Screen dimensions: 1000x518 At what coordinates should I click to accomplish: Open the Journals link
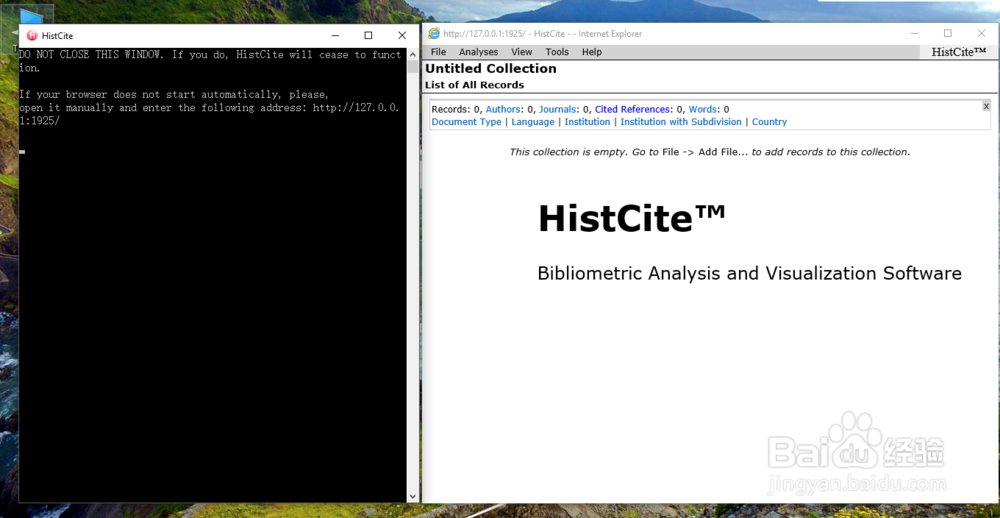[x=557, y=110]
